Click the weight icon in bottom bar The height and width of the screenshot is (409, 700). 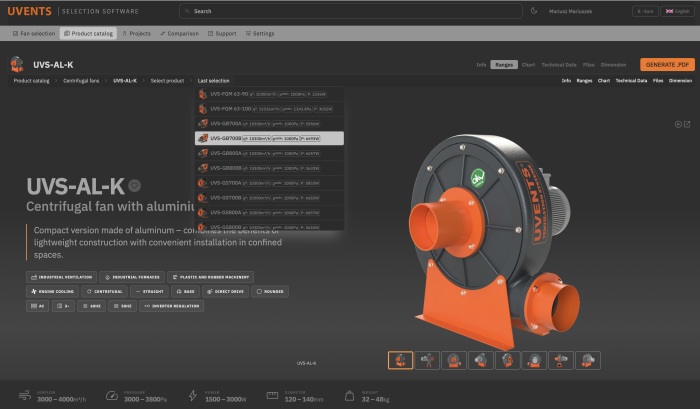tap(350, 396)
